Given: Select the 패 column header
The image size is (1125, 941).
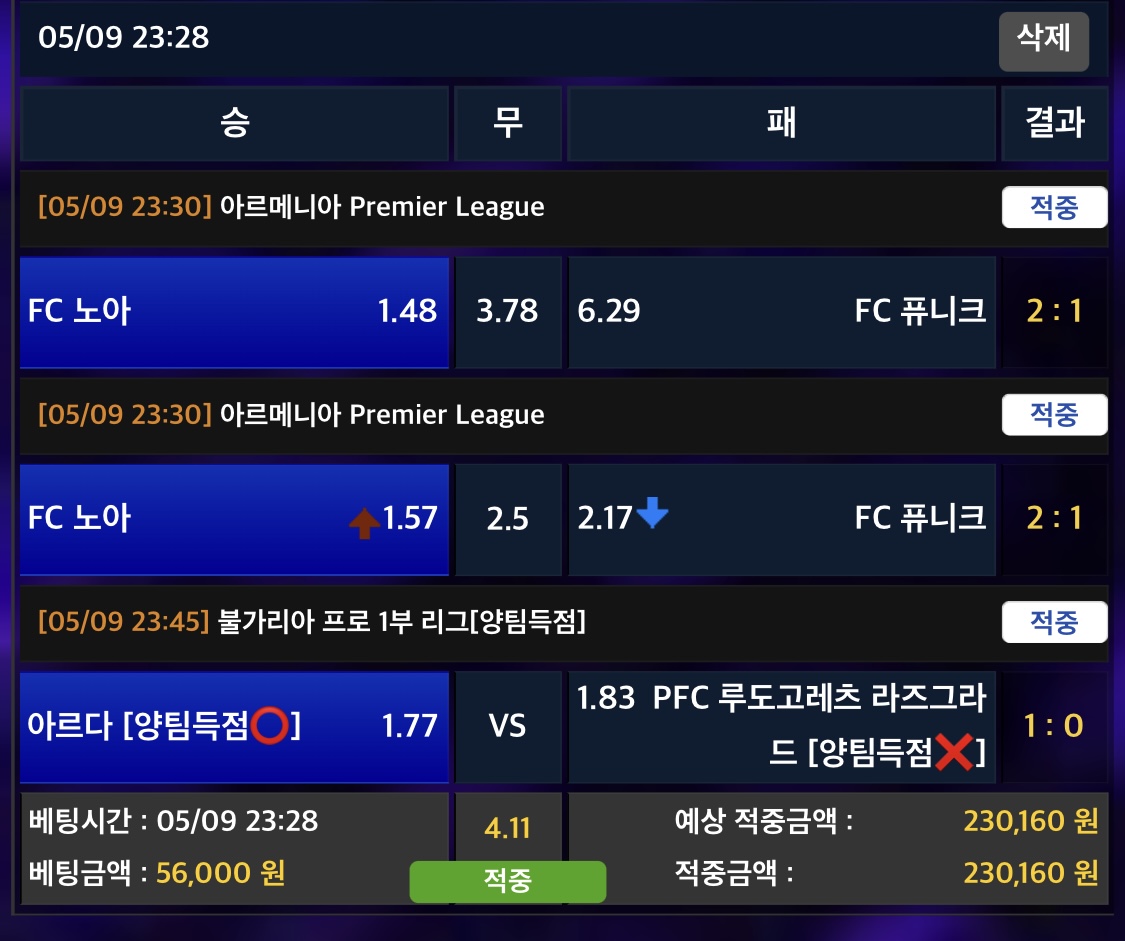Looking at the screenshot, I should [781, 123].
